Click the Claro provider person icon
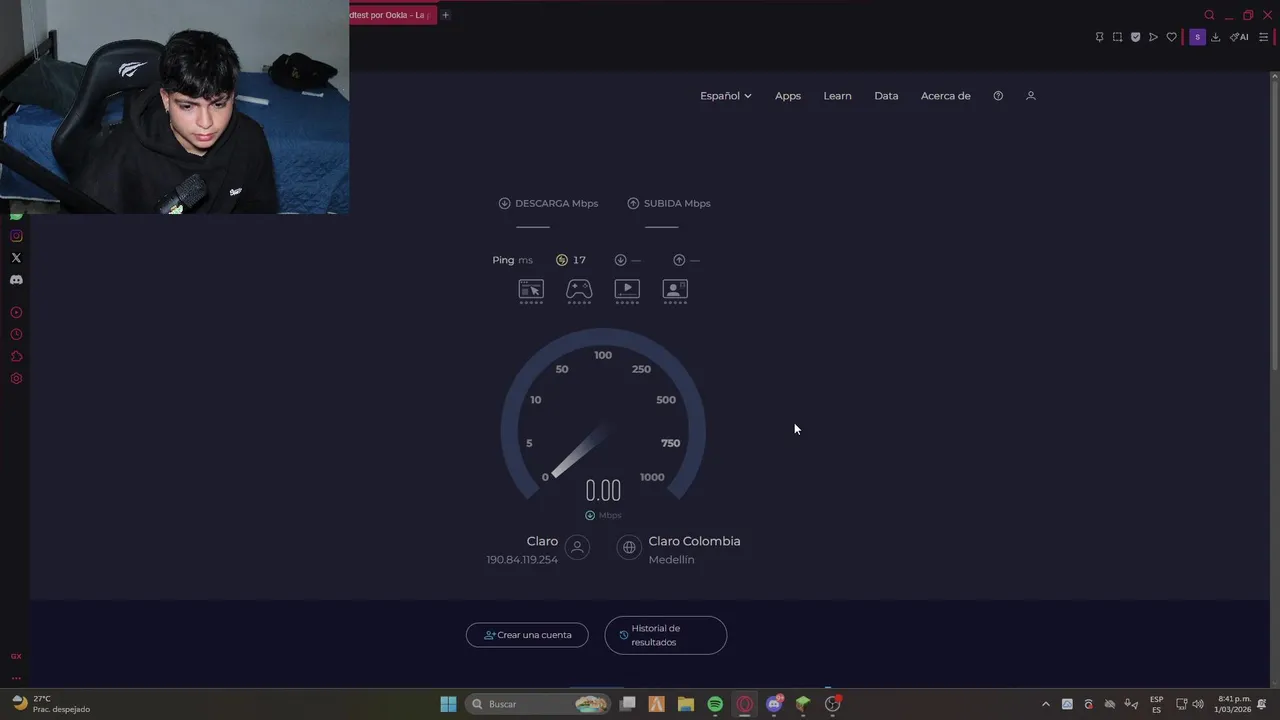The height and width of the screenshot is (720, 1280). [x=577, y=547]
